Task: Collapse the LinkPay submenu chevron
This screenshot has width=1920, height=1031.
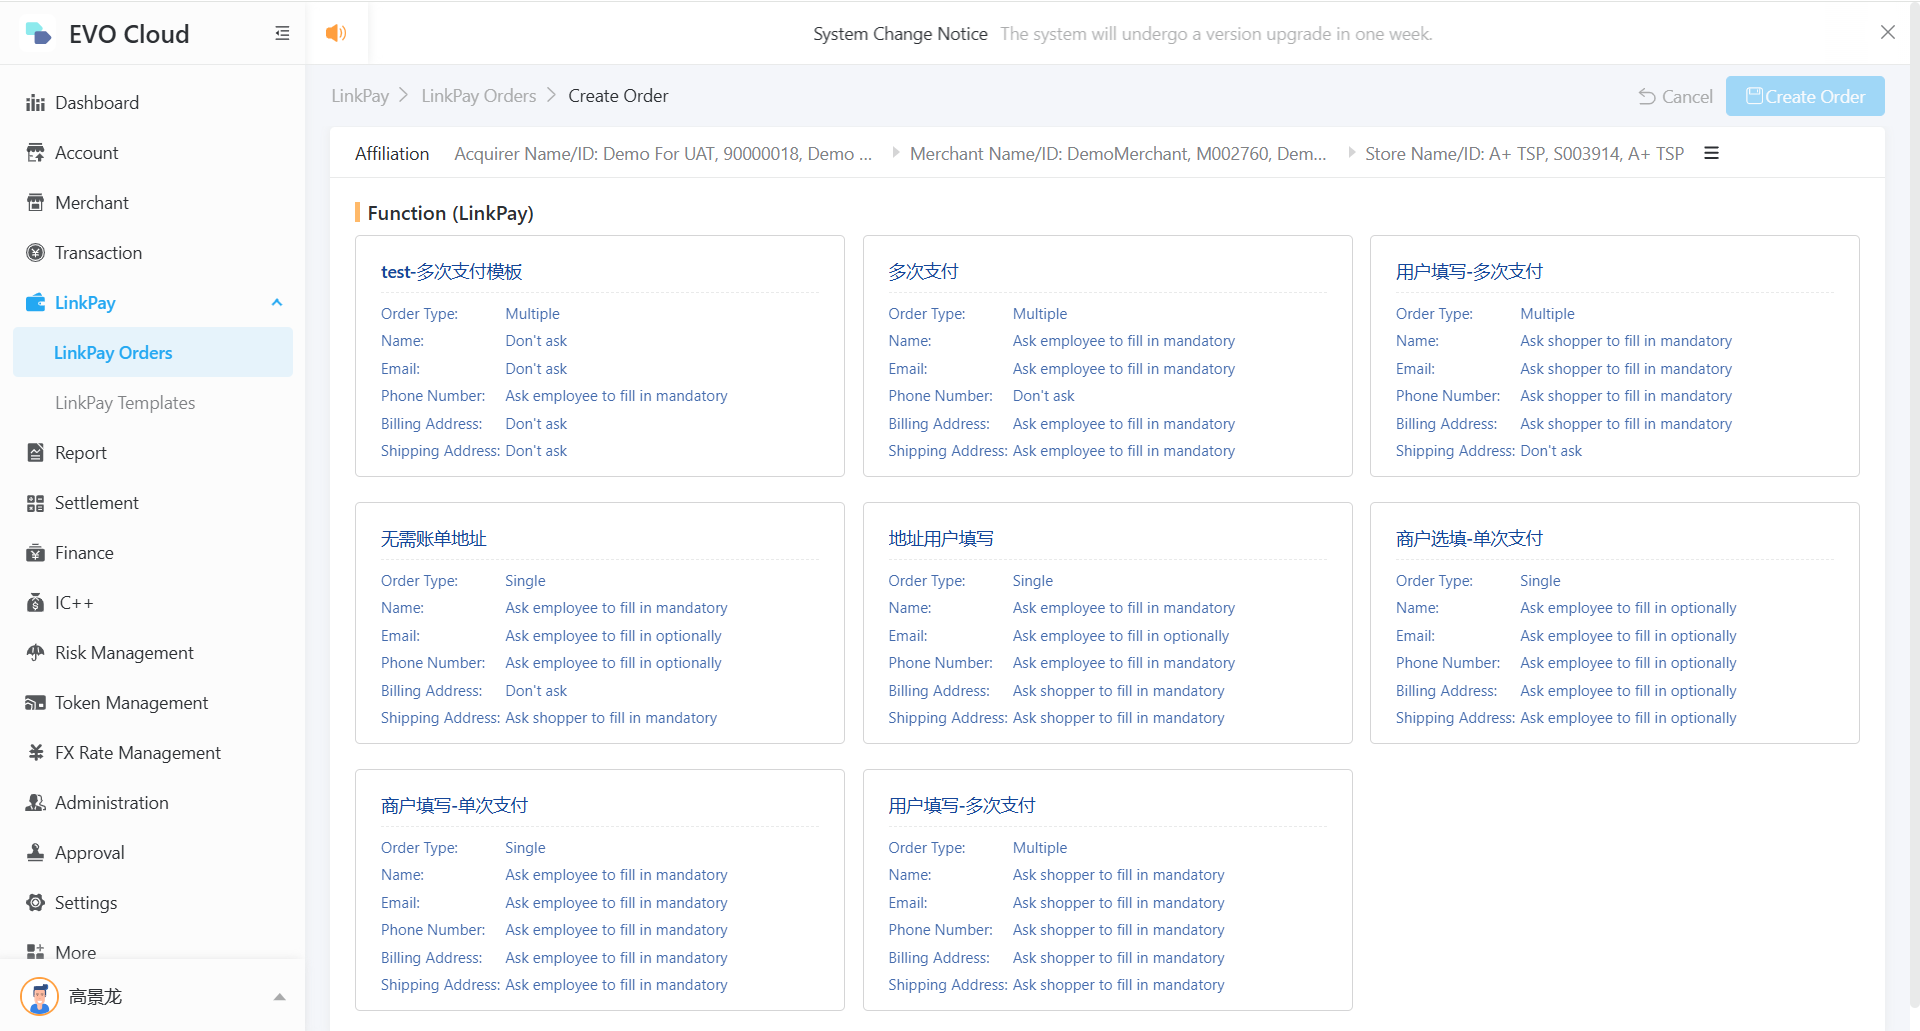Action: [x=277, y=303]
